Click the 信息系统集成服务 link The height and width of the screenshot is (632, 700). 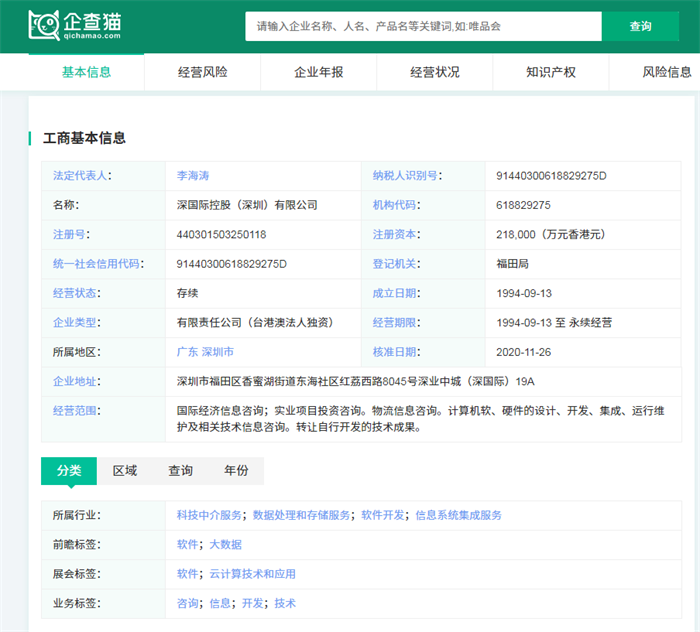458,515
